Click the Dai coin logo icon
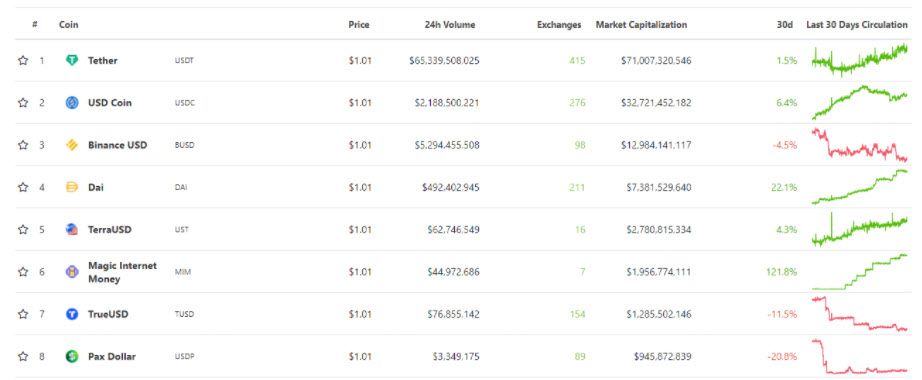This screenshot has width=922, height=380. coord(72,187)
